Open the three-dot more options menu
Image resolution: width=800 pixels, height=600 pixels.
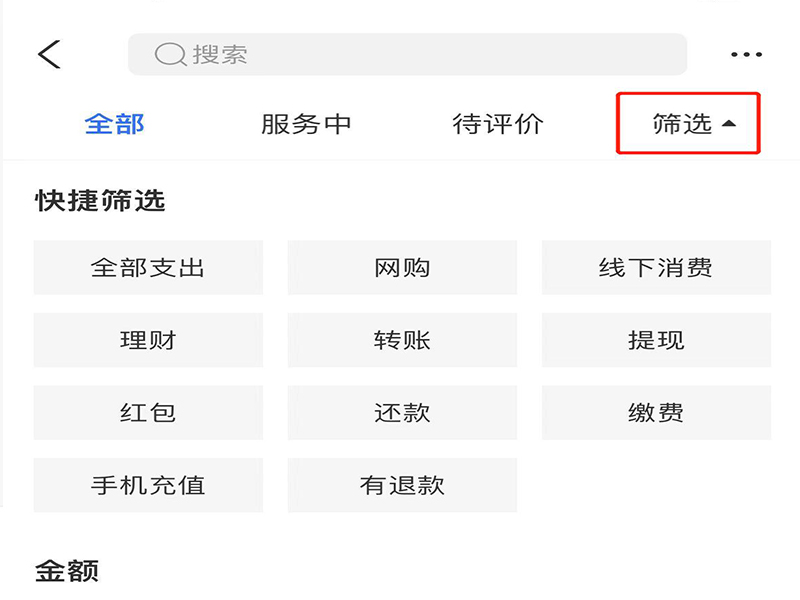(746, 54)
